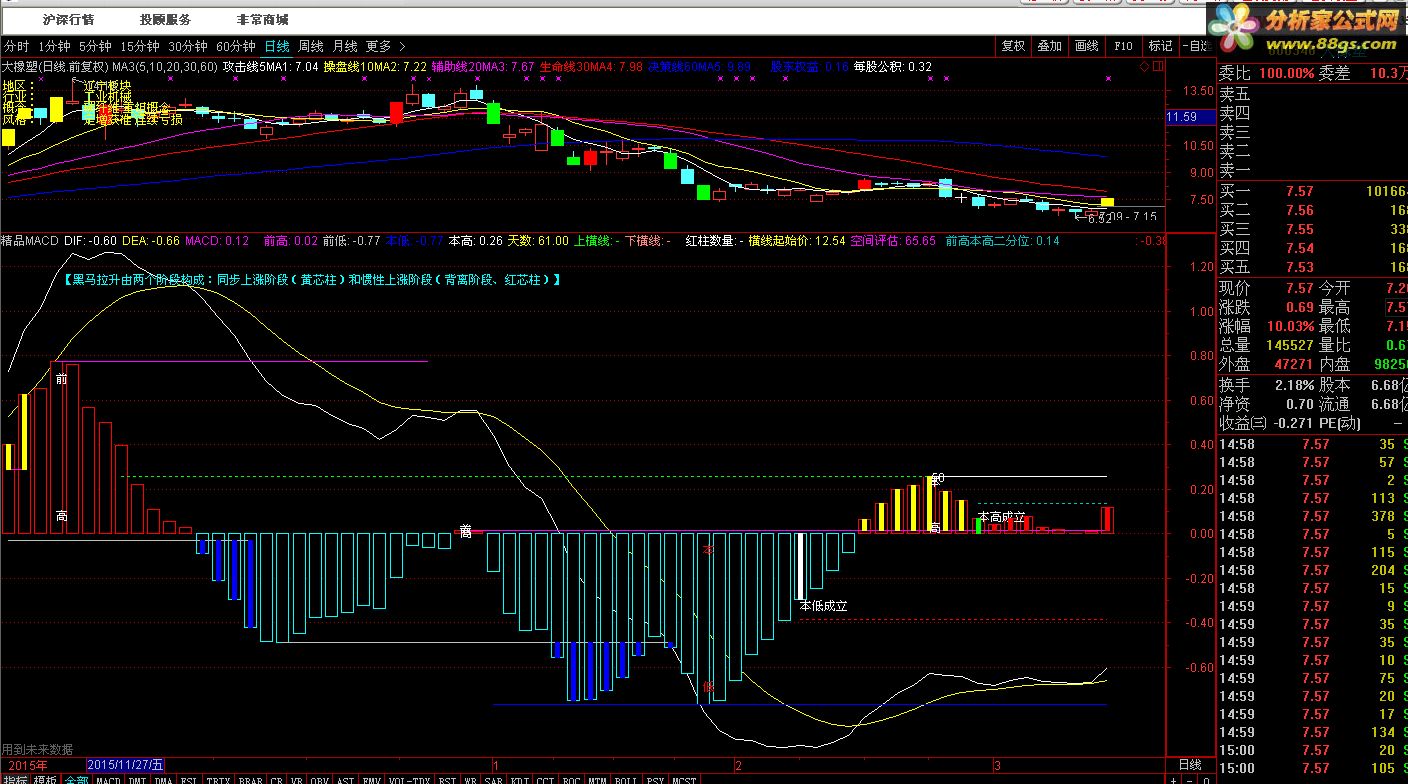Expand the 更多 periods dropdown
The height and width of the screenshot is (784, 1408).
pos(385,46)
